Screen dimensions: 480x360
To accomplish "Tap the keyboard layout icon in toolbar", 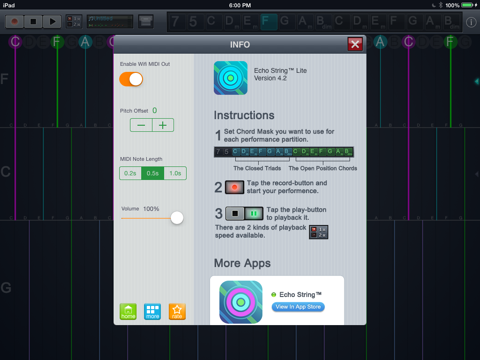I will pos(146,22).
